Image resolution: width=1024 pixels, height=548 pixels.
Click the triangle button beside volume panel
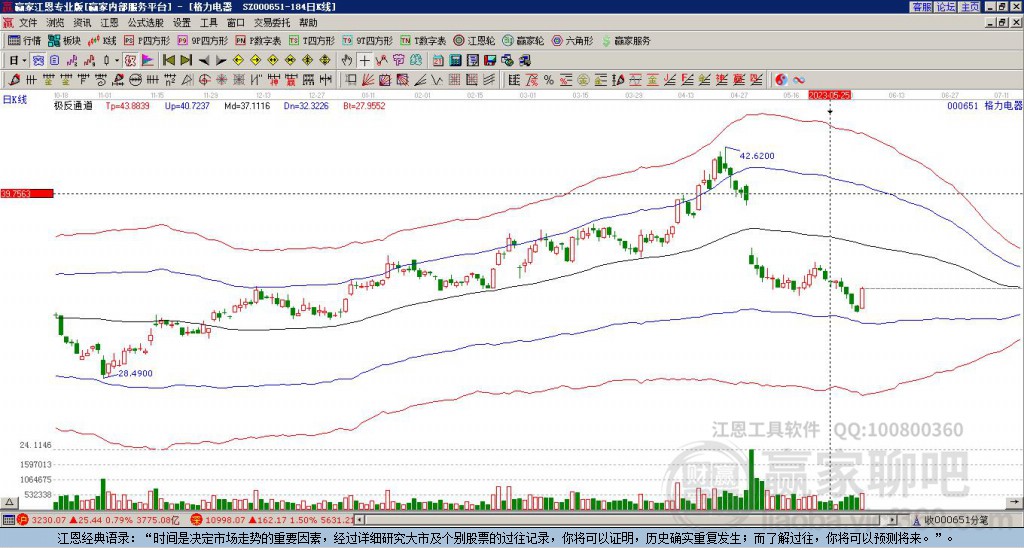click(x=8, y=502)
